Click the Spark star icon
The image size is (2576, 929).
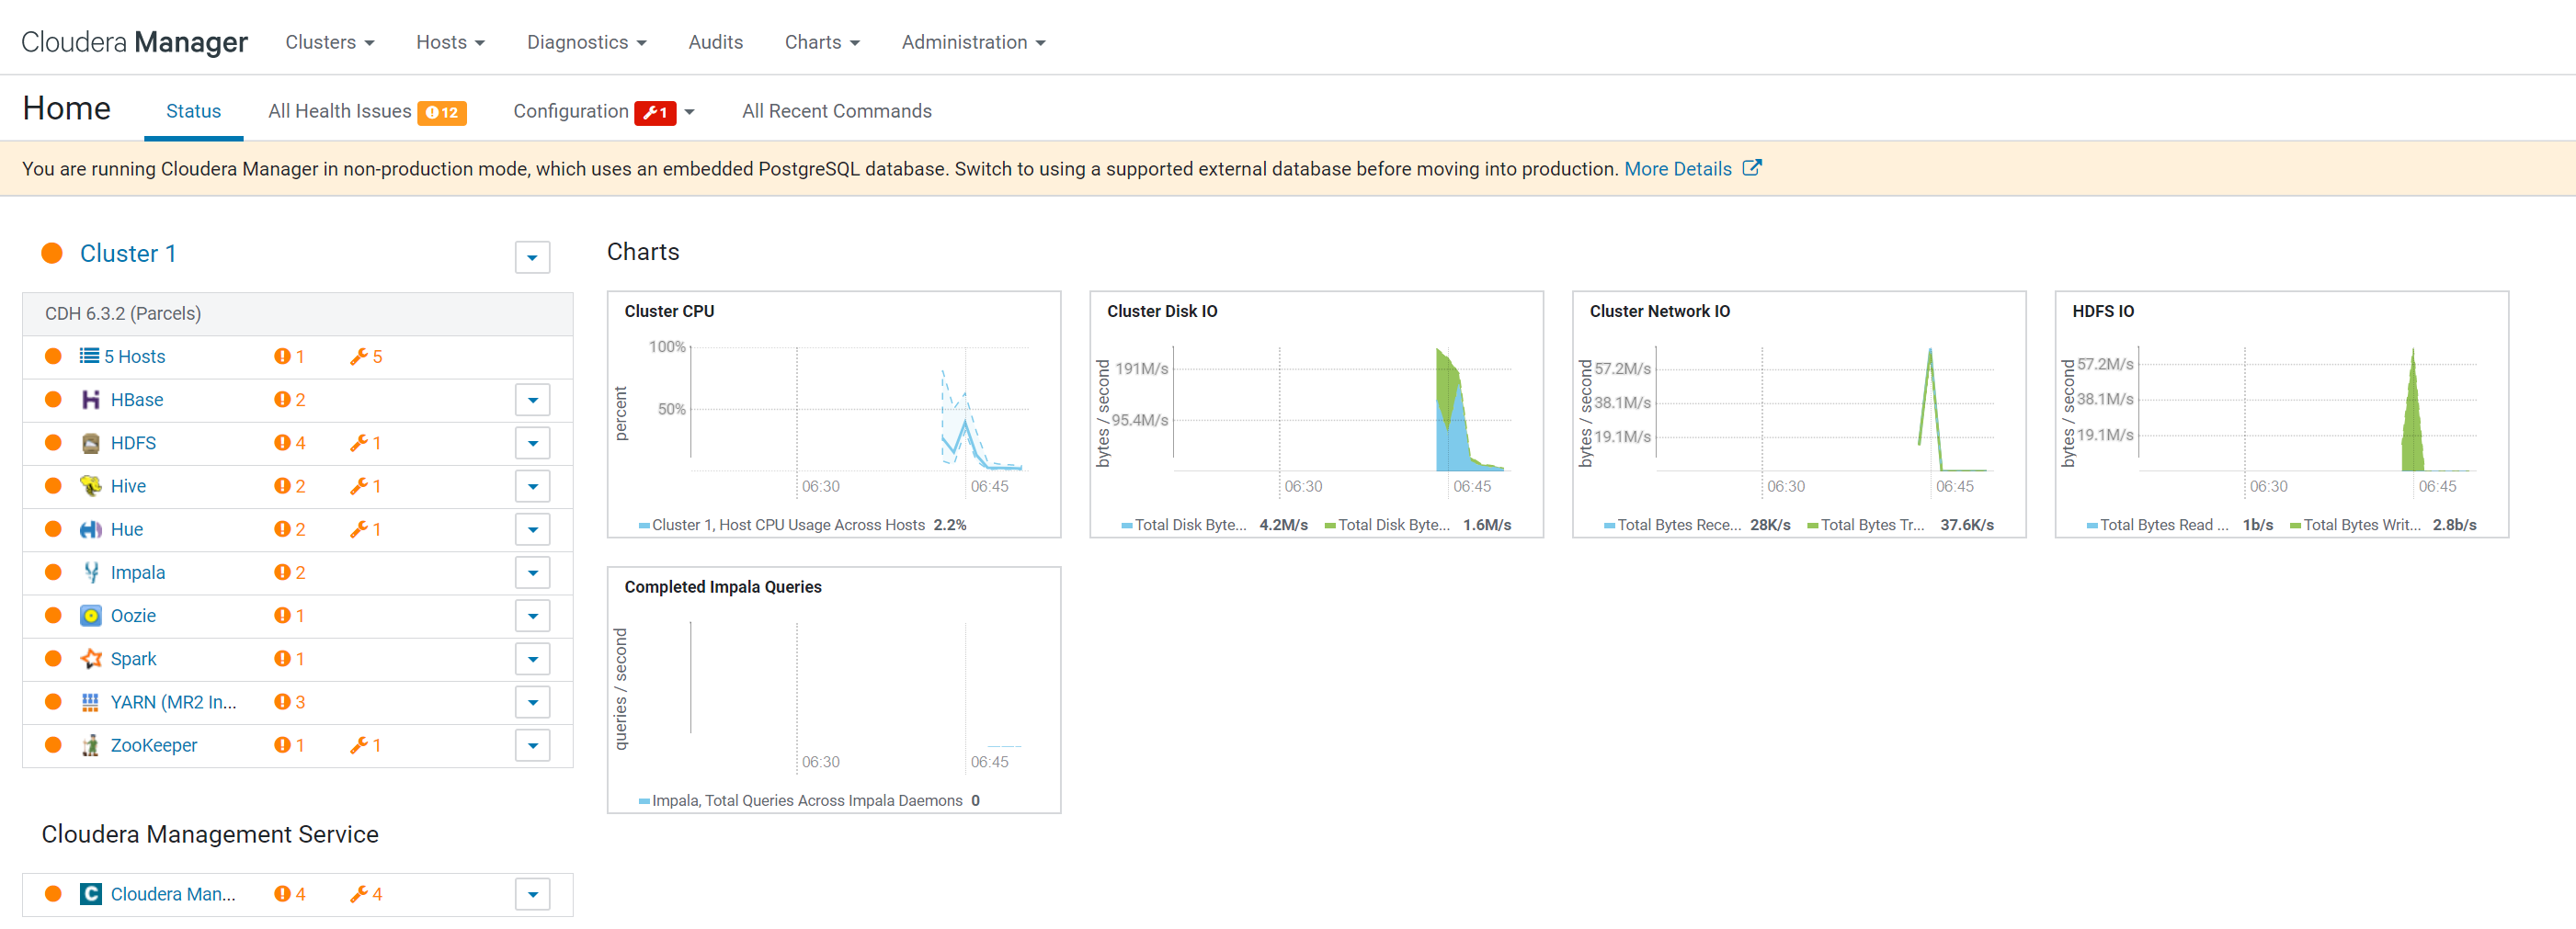click(91, 659)
